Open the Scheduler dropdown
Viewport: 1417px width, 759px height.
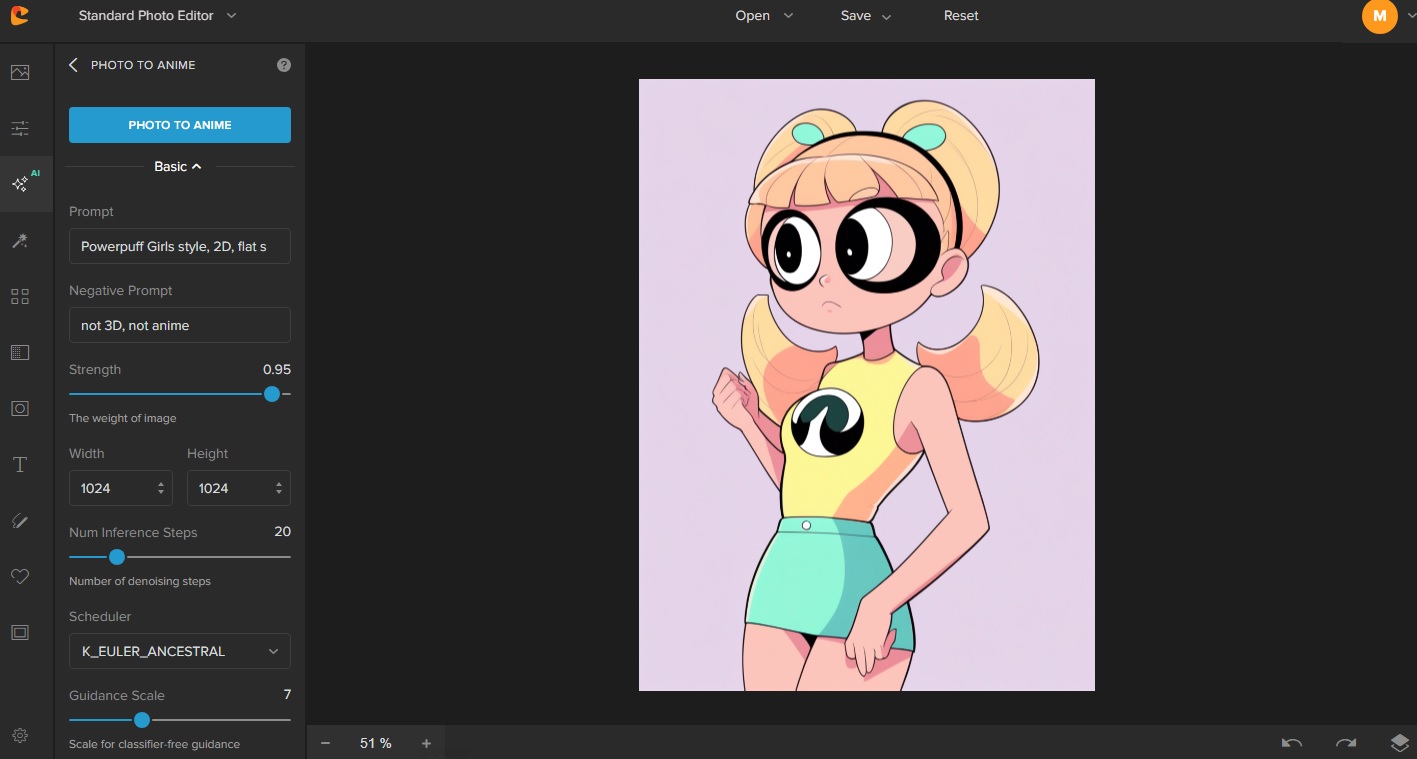pyautogui.click(x=180, y=651)
